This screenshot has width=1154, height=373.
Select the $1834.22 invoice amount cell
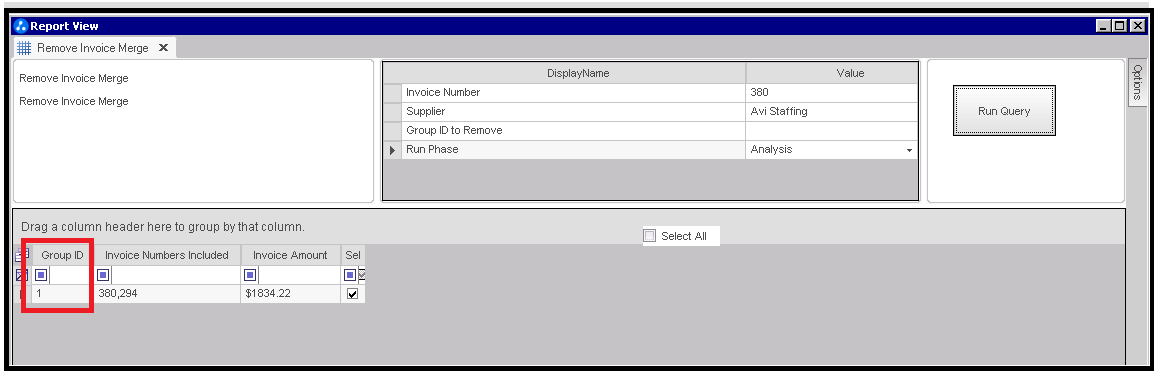(x=290, y=294)
